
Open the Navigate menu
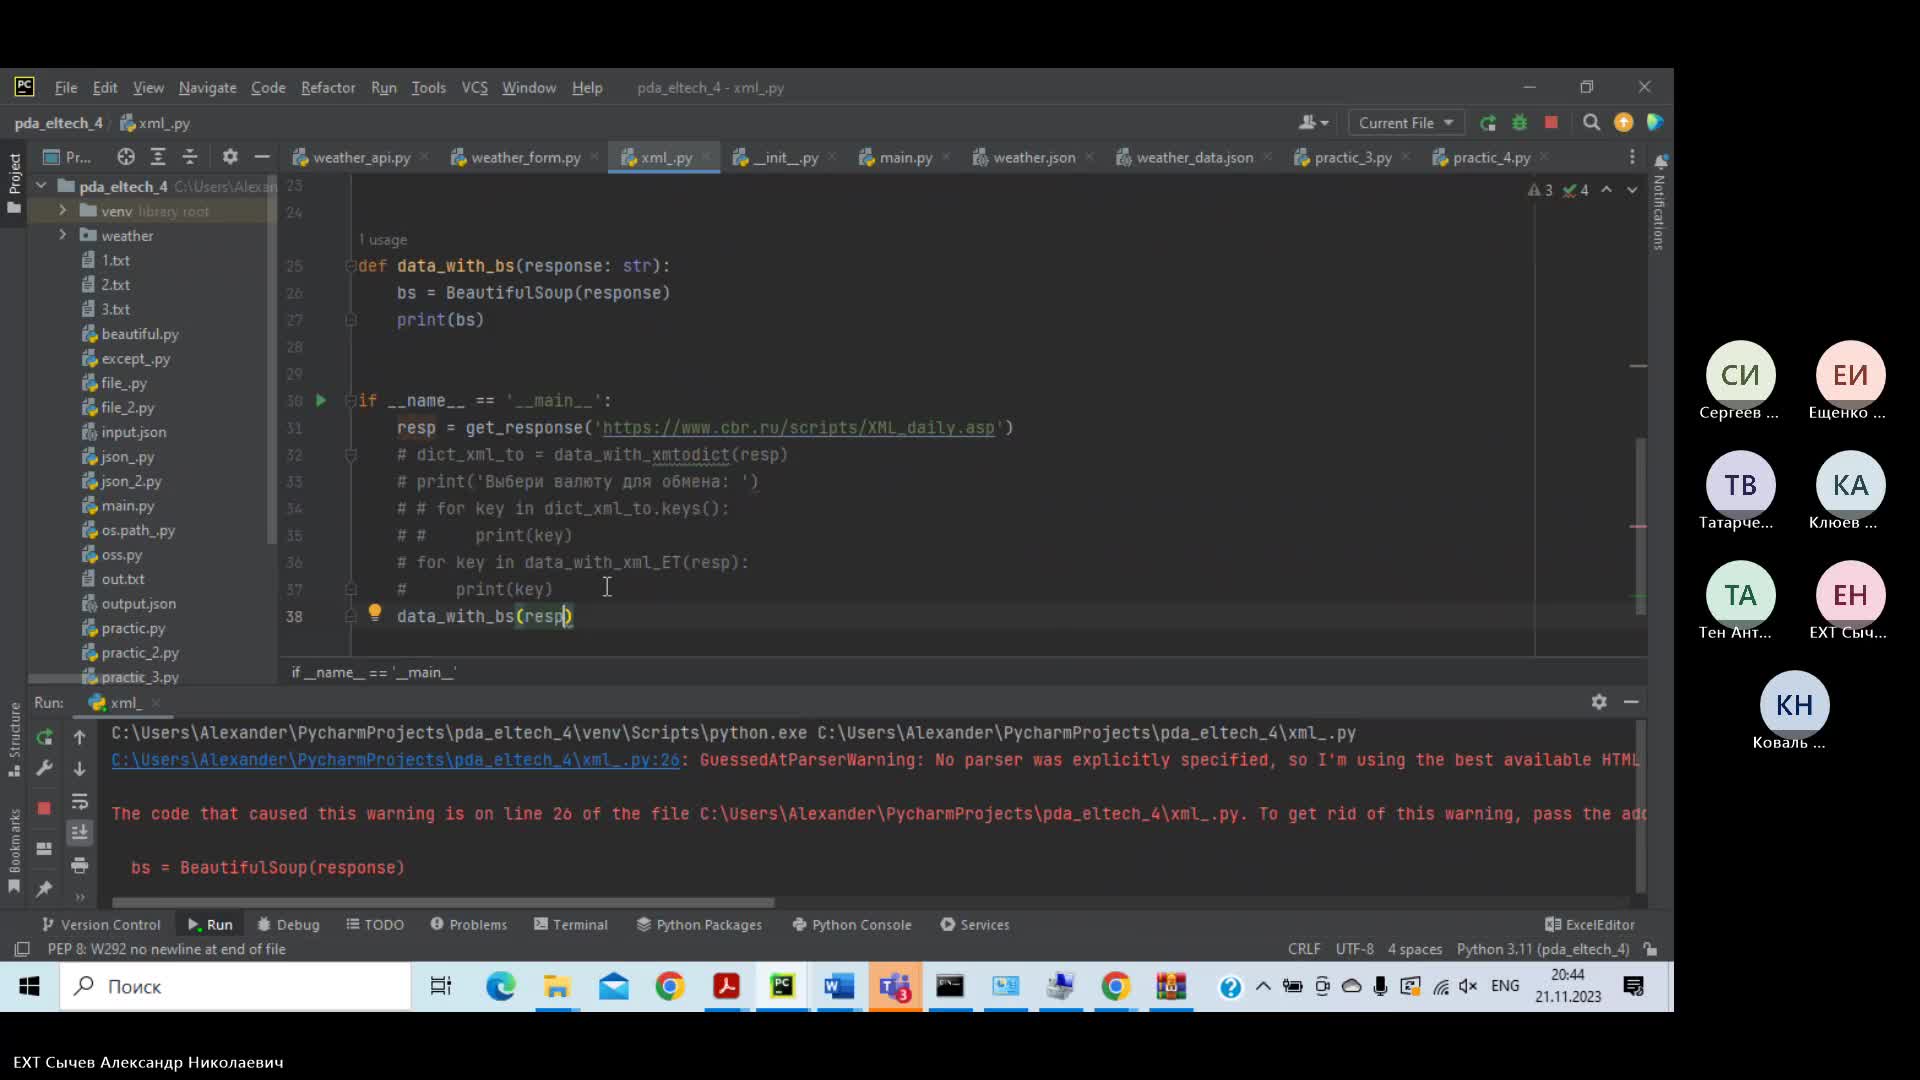coord(207,88)
